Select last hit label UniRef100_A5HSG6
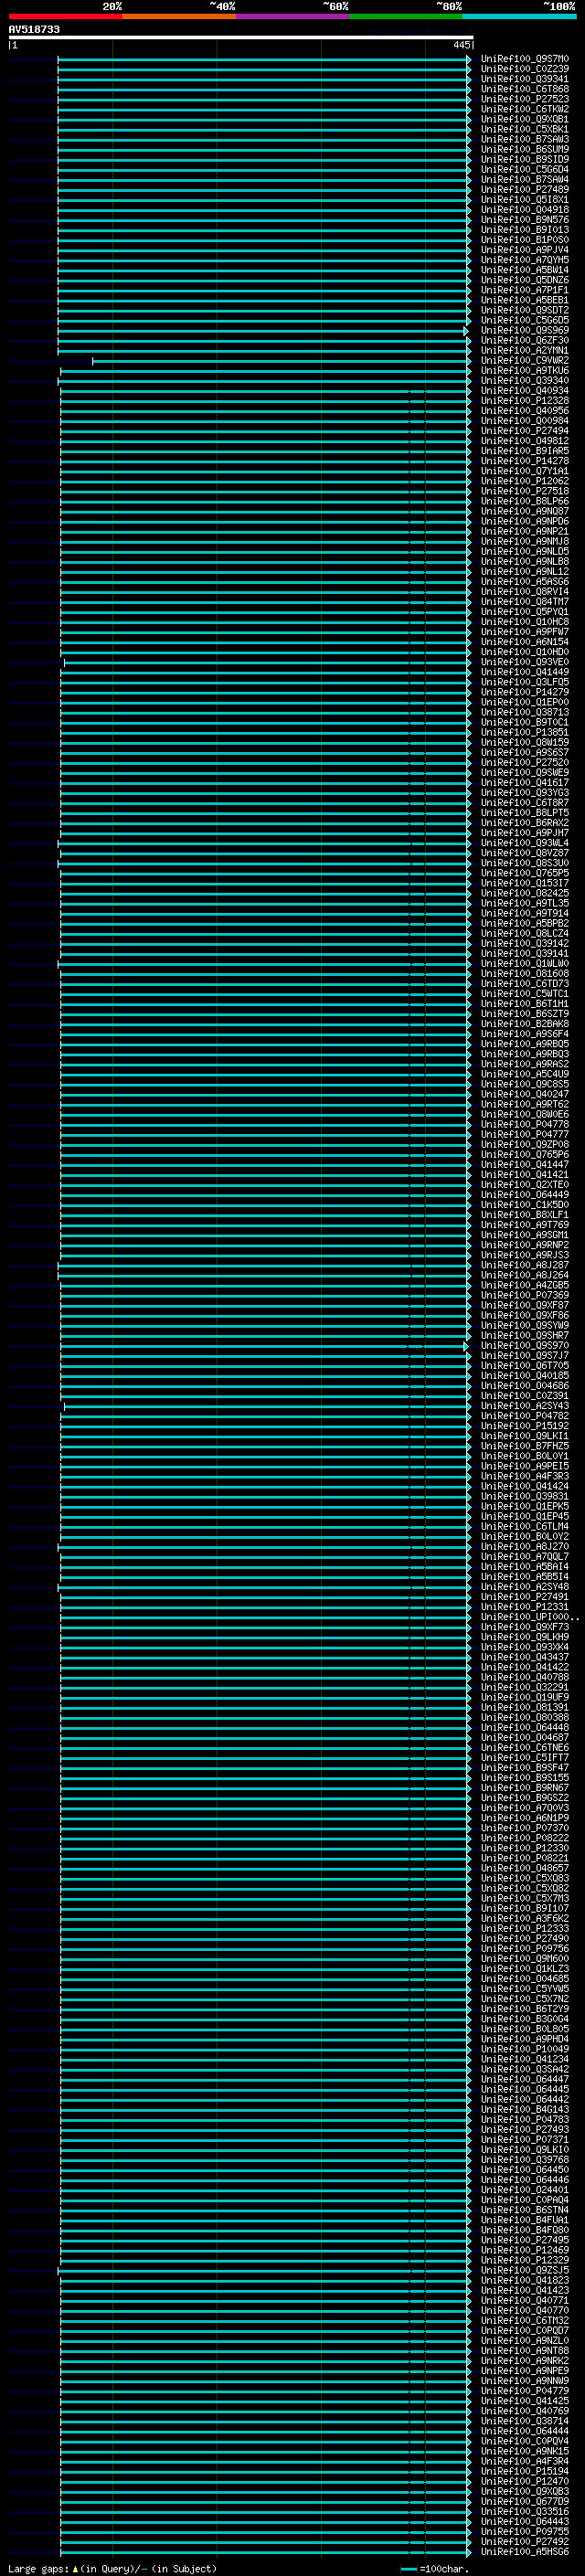This screenshot has width=585, height=2576. [524, 2552]
